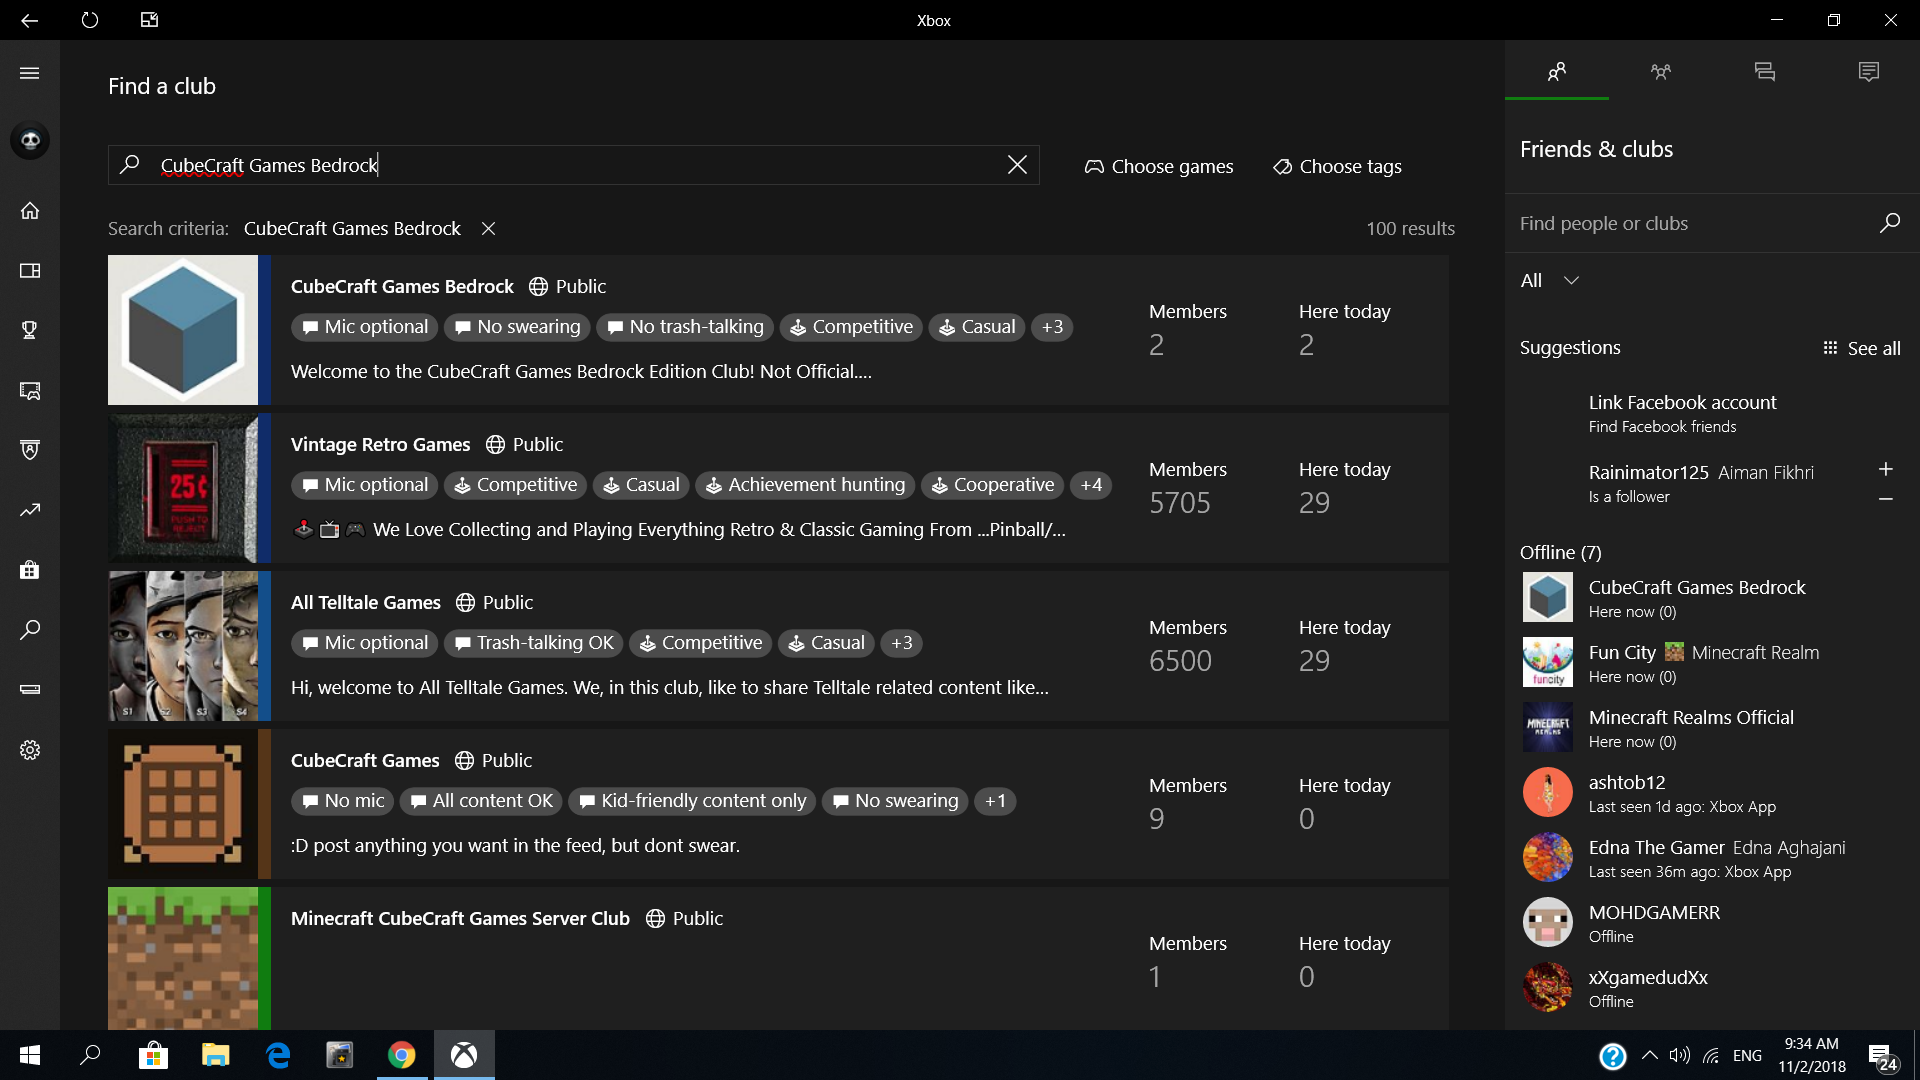The height and width of the screenshot is (1080, 1920).
Task: Open the profile gamerpic in sidebar
Action: click(x=30, y=140)
